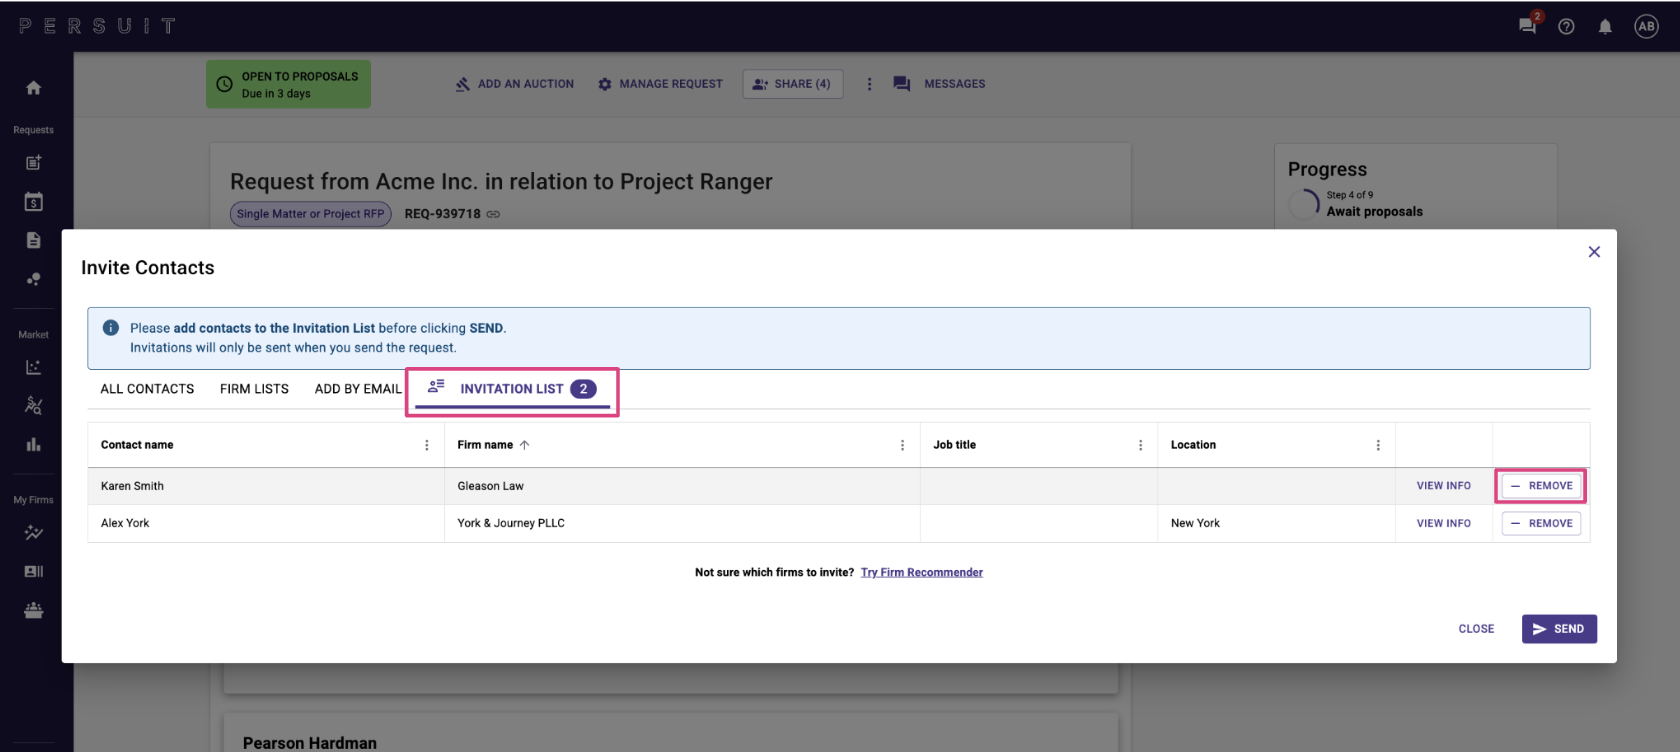
Task: Sort by the Contact name column header
Action: click(x=137, y=445)
